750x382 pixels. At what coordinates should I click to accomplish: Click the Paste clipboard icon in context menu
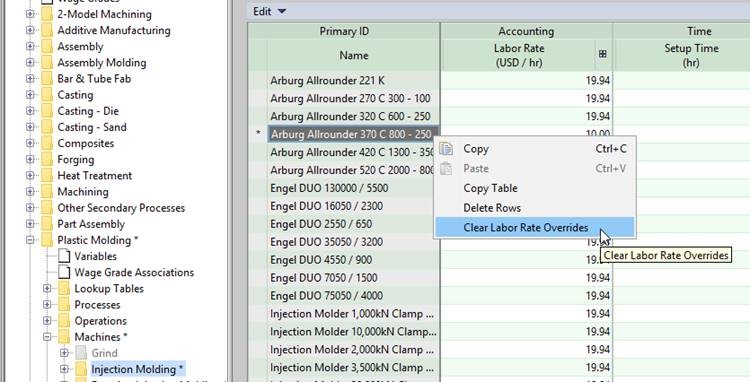446,168
